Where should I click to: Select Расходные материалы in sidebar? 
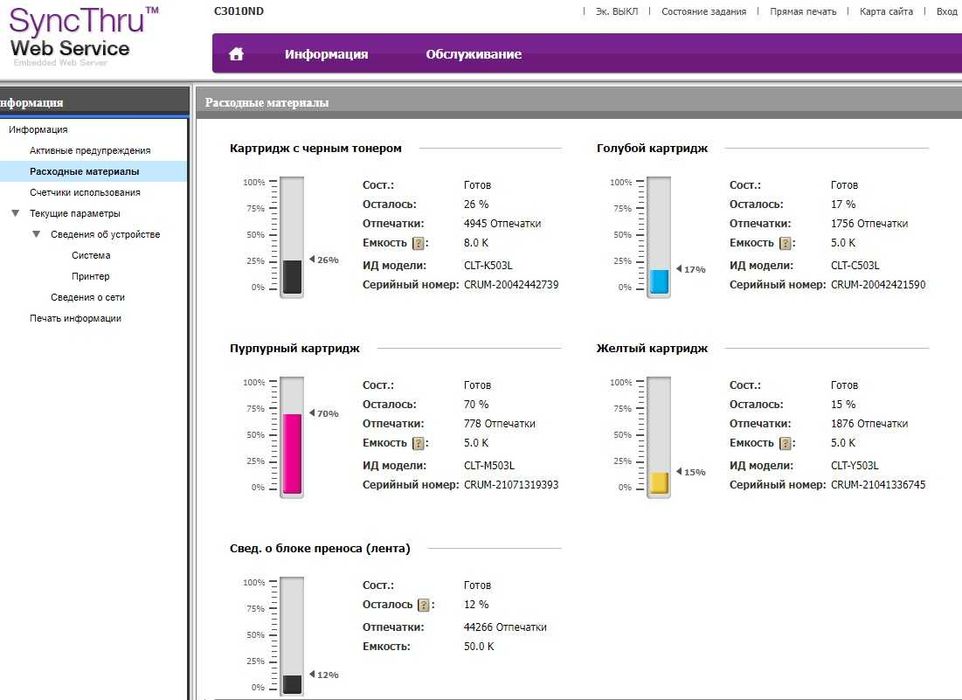click(93, 172)
